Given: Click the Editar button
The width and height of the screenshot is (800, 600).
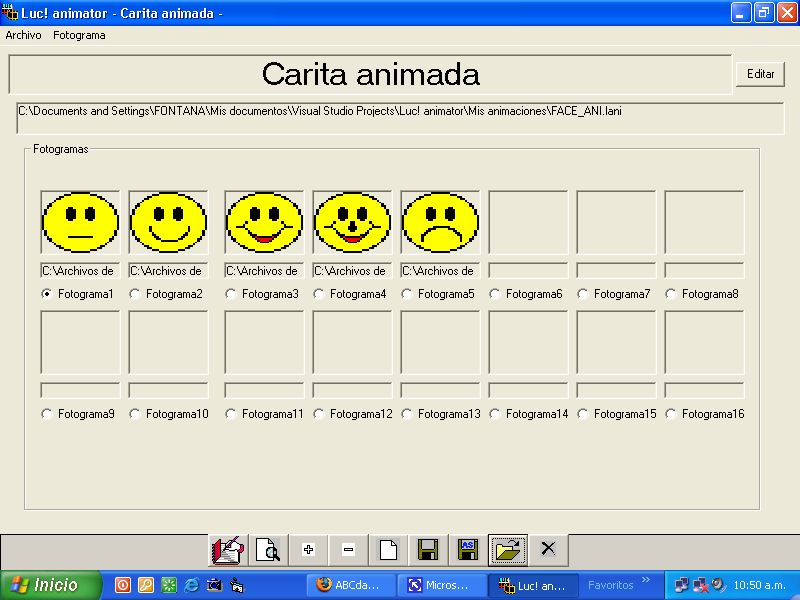Looking at the screenshot, I should [760, 74].
